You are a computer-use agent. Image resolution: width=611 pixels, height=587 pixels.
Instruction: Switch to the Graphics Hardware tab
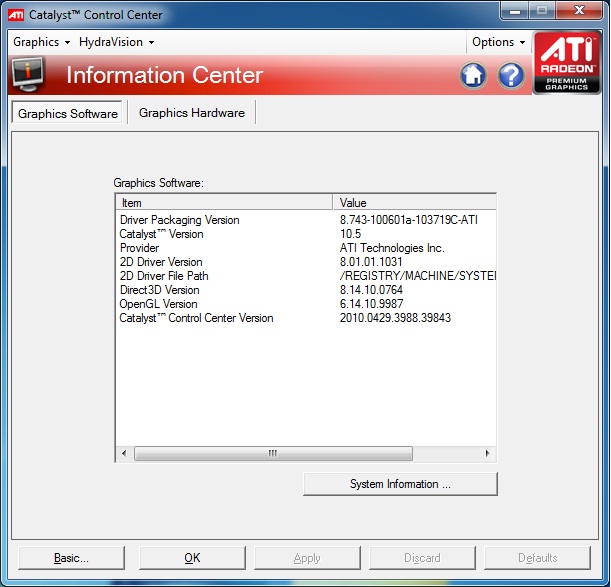(x=192, y=113)
